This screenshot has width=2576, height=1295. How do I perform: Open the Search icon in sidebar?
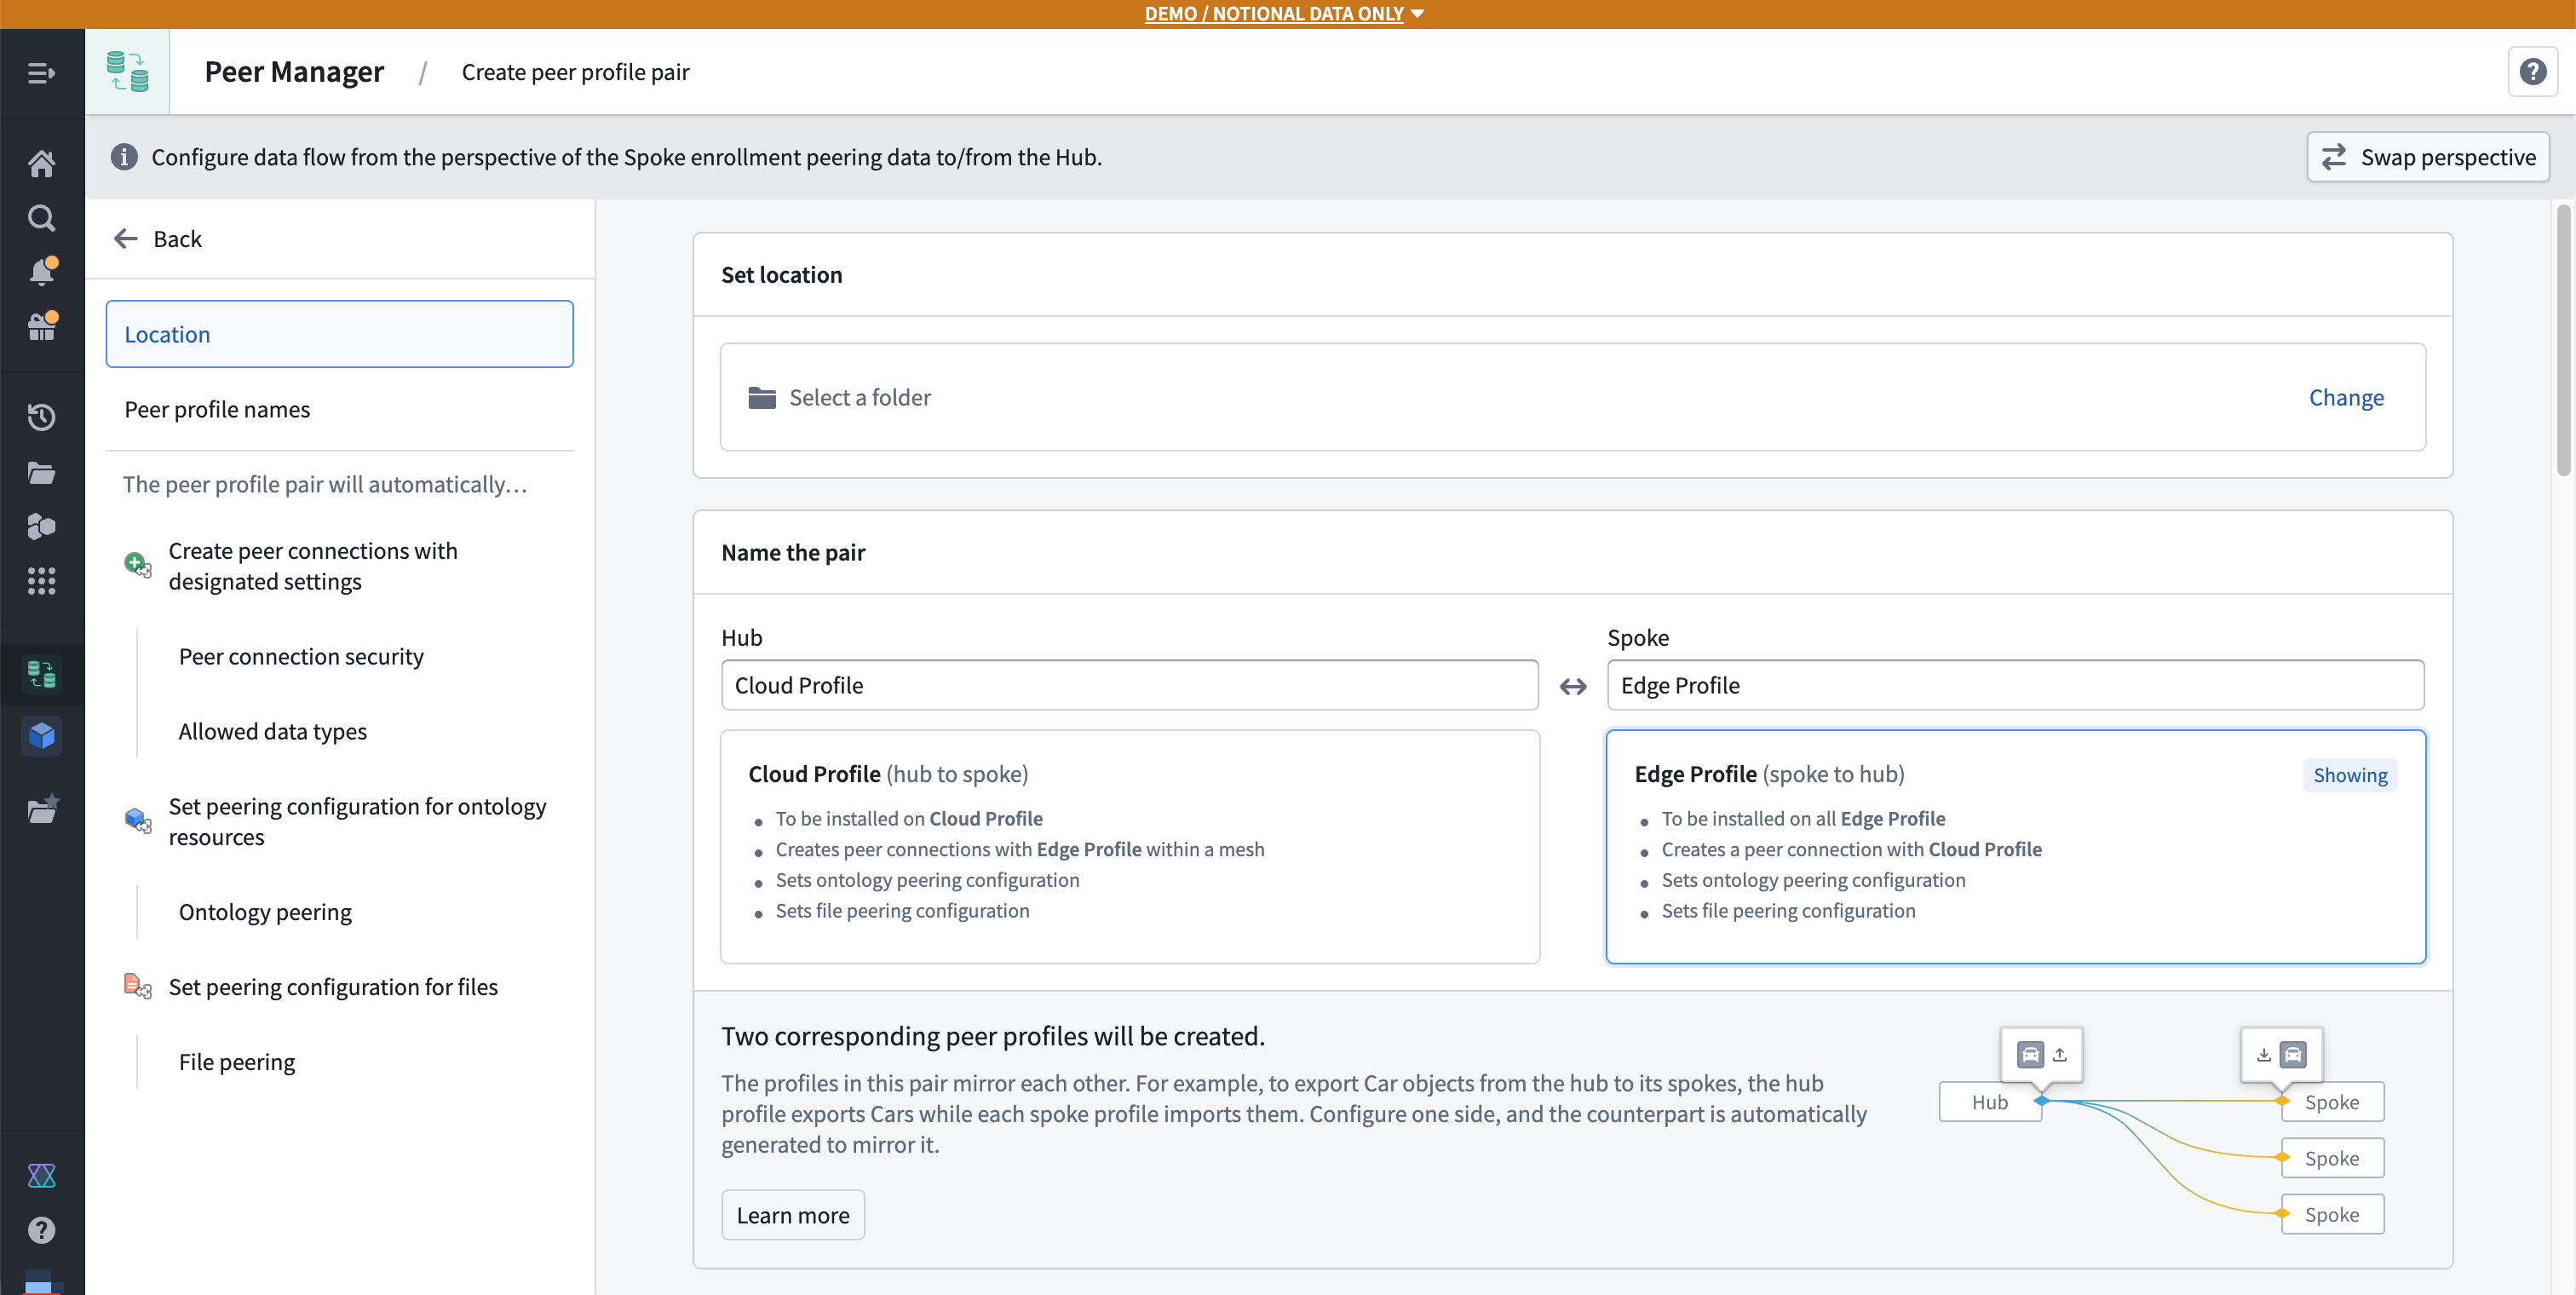[x=41, y=218]
